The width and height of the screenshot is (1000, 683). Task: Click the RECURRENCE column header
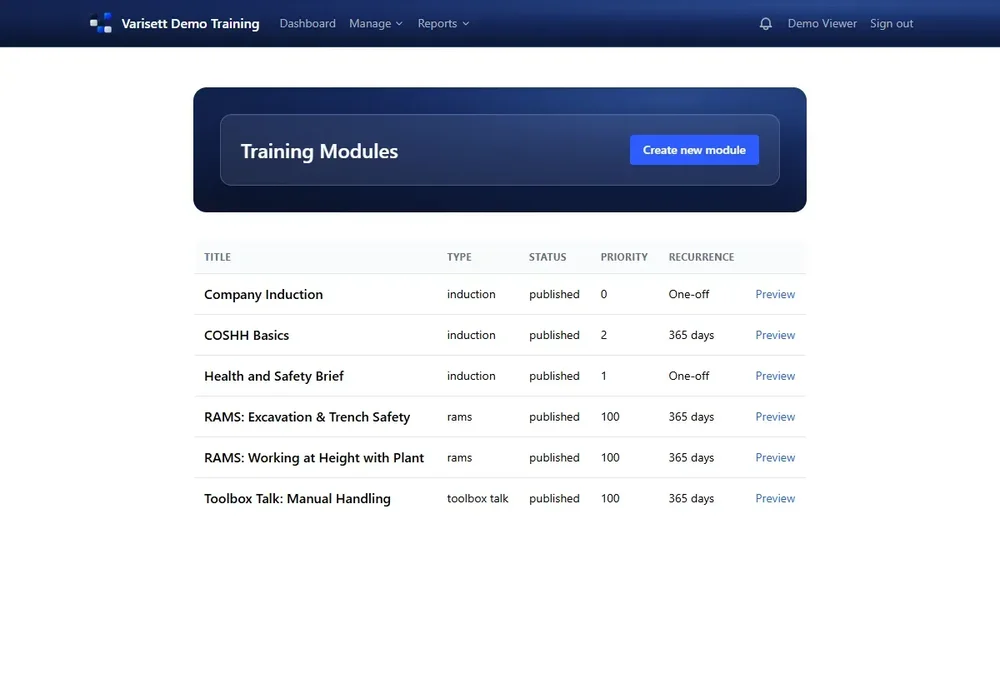701,257
